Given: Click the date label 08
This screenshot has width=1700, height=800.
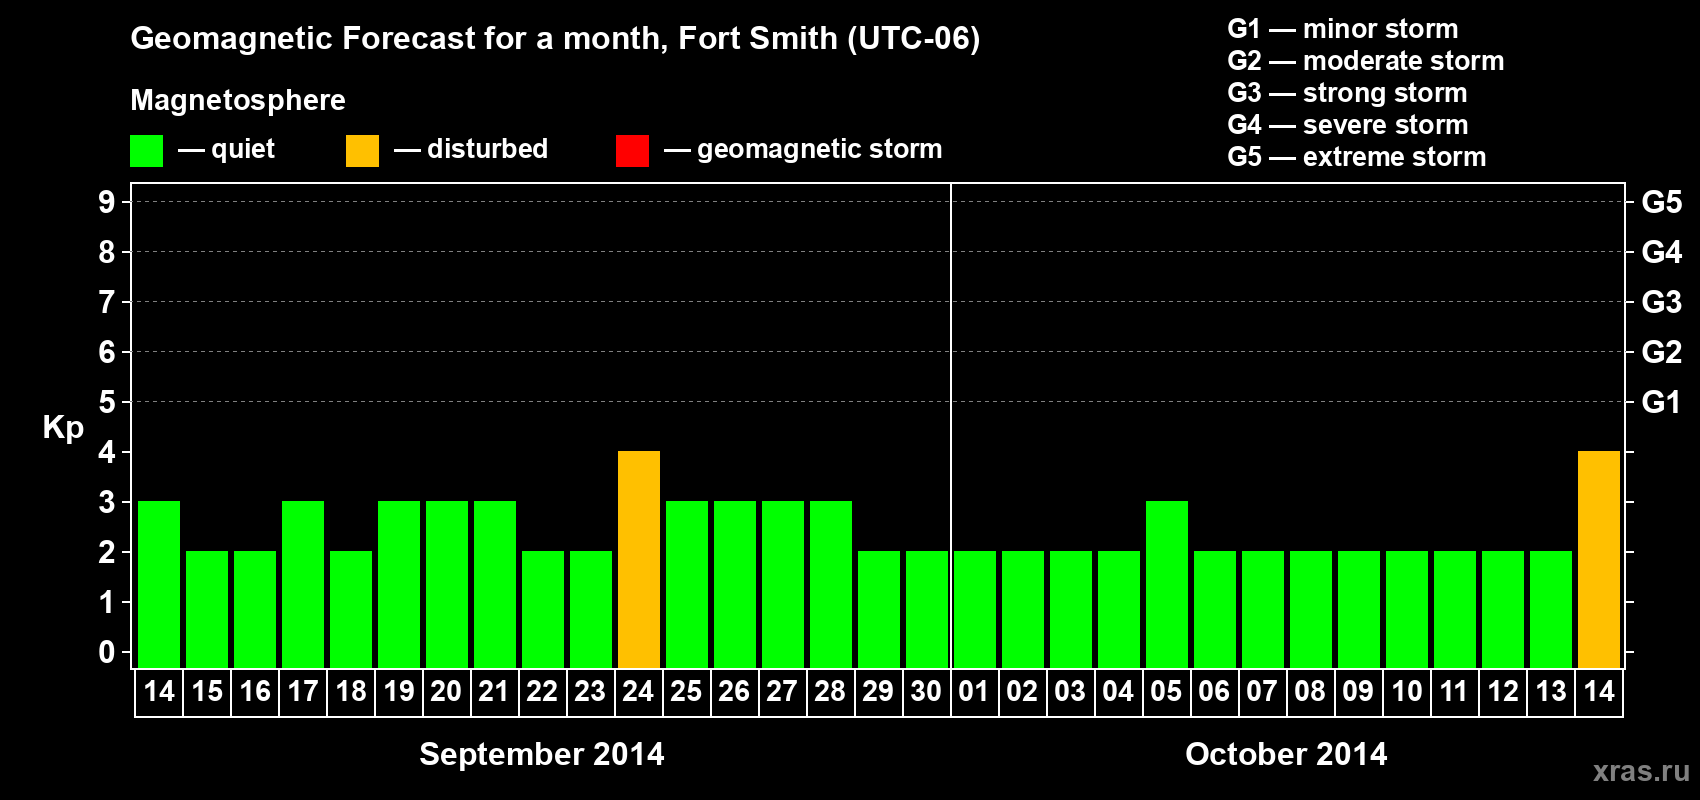Looking at the screenshot, I should point(1311,692).
